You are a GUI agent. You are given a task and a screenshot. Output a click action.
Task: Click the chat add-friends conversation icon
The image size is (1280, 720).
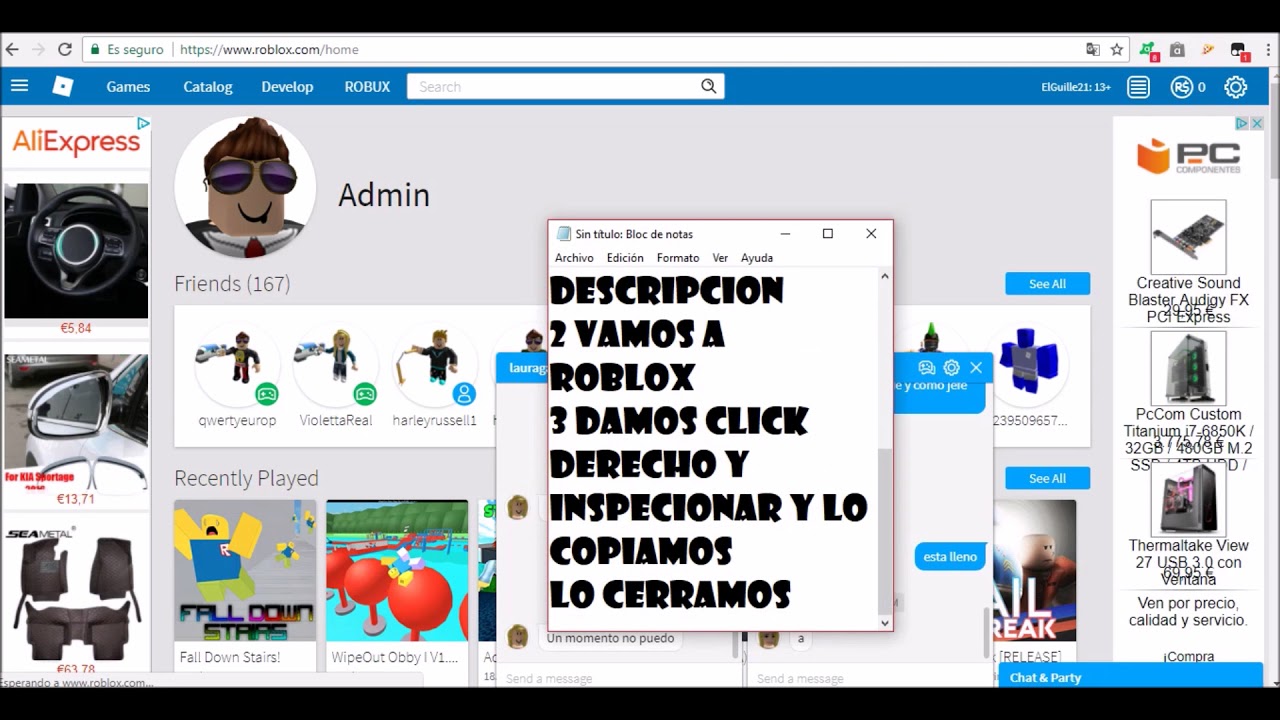tap(927, 368)
